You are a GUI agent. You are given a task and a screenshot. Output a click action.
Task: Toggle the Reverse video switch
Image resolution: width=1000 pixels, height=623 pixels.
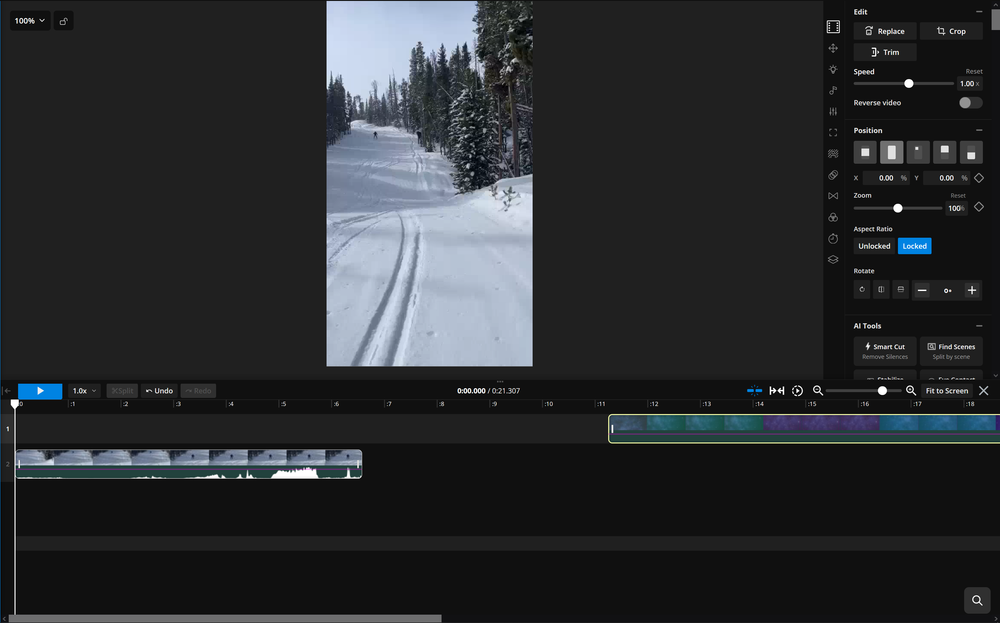969,103
